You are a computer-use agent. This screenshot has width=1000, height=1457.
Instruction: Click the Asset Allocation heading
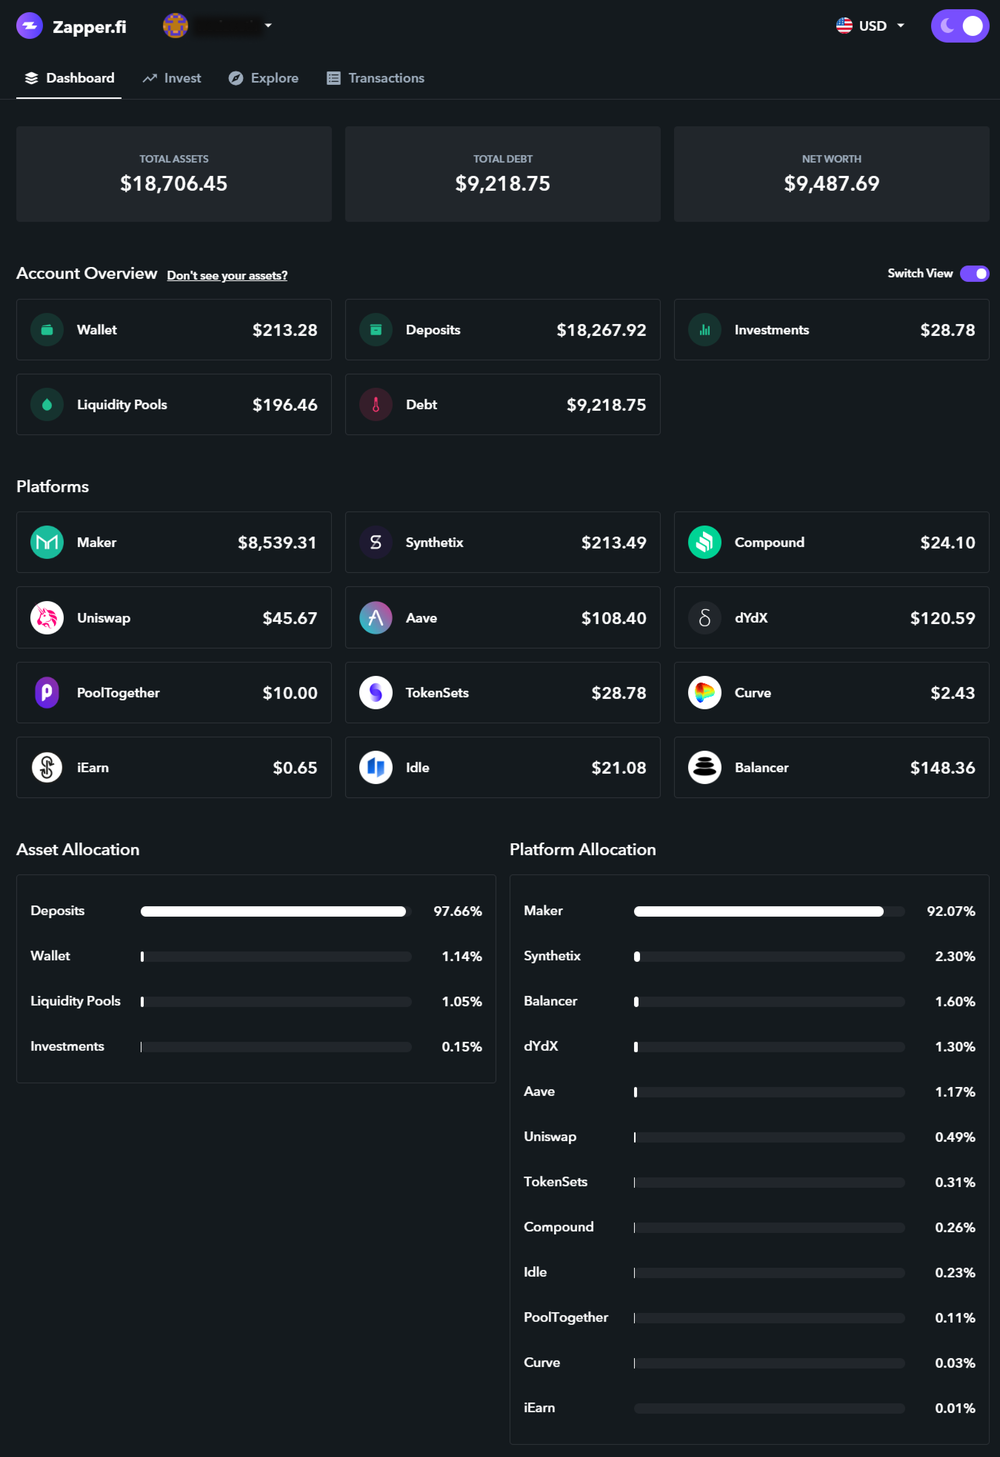click(x=78, y=850)
